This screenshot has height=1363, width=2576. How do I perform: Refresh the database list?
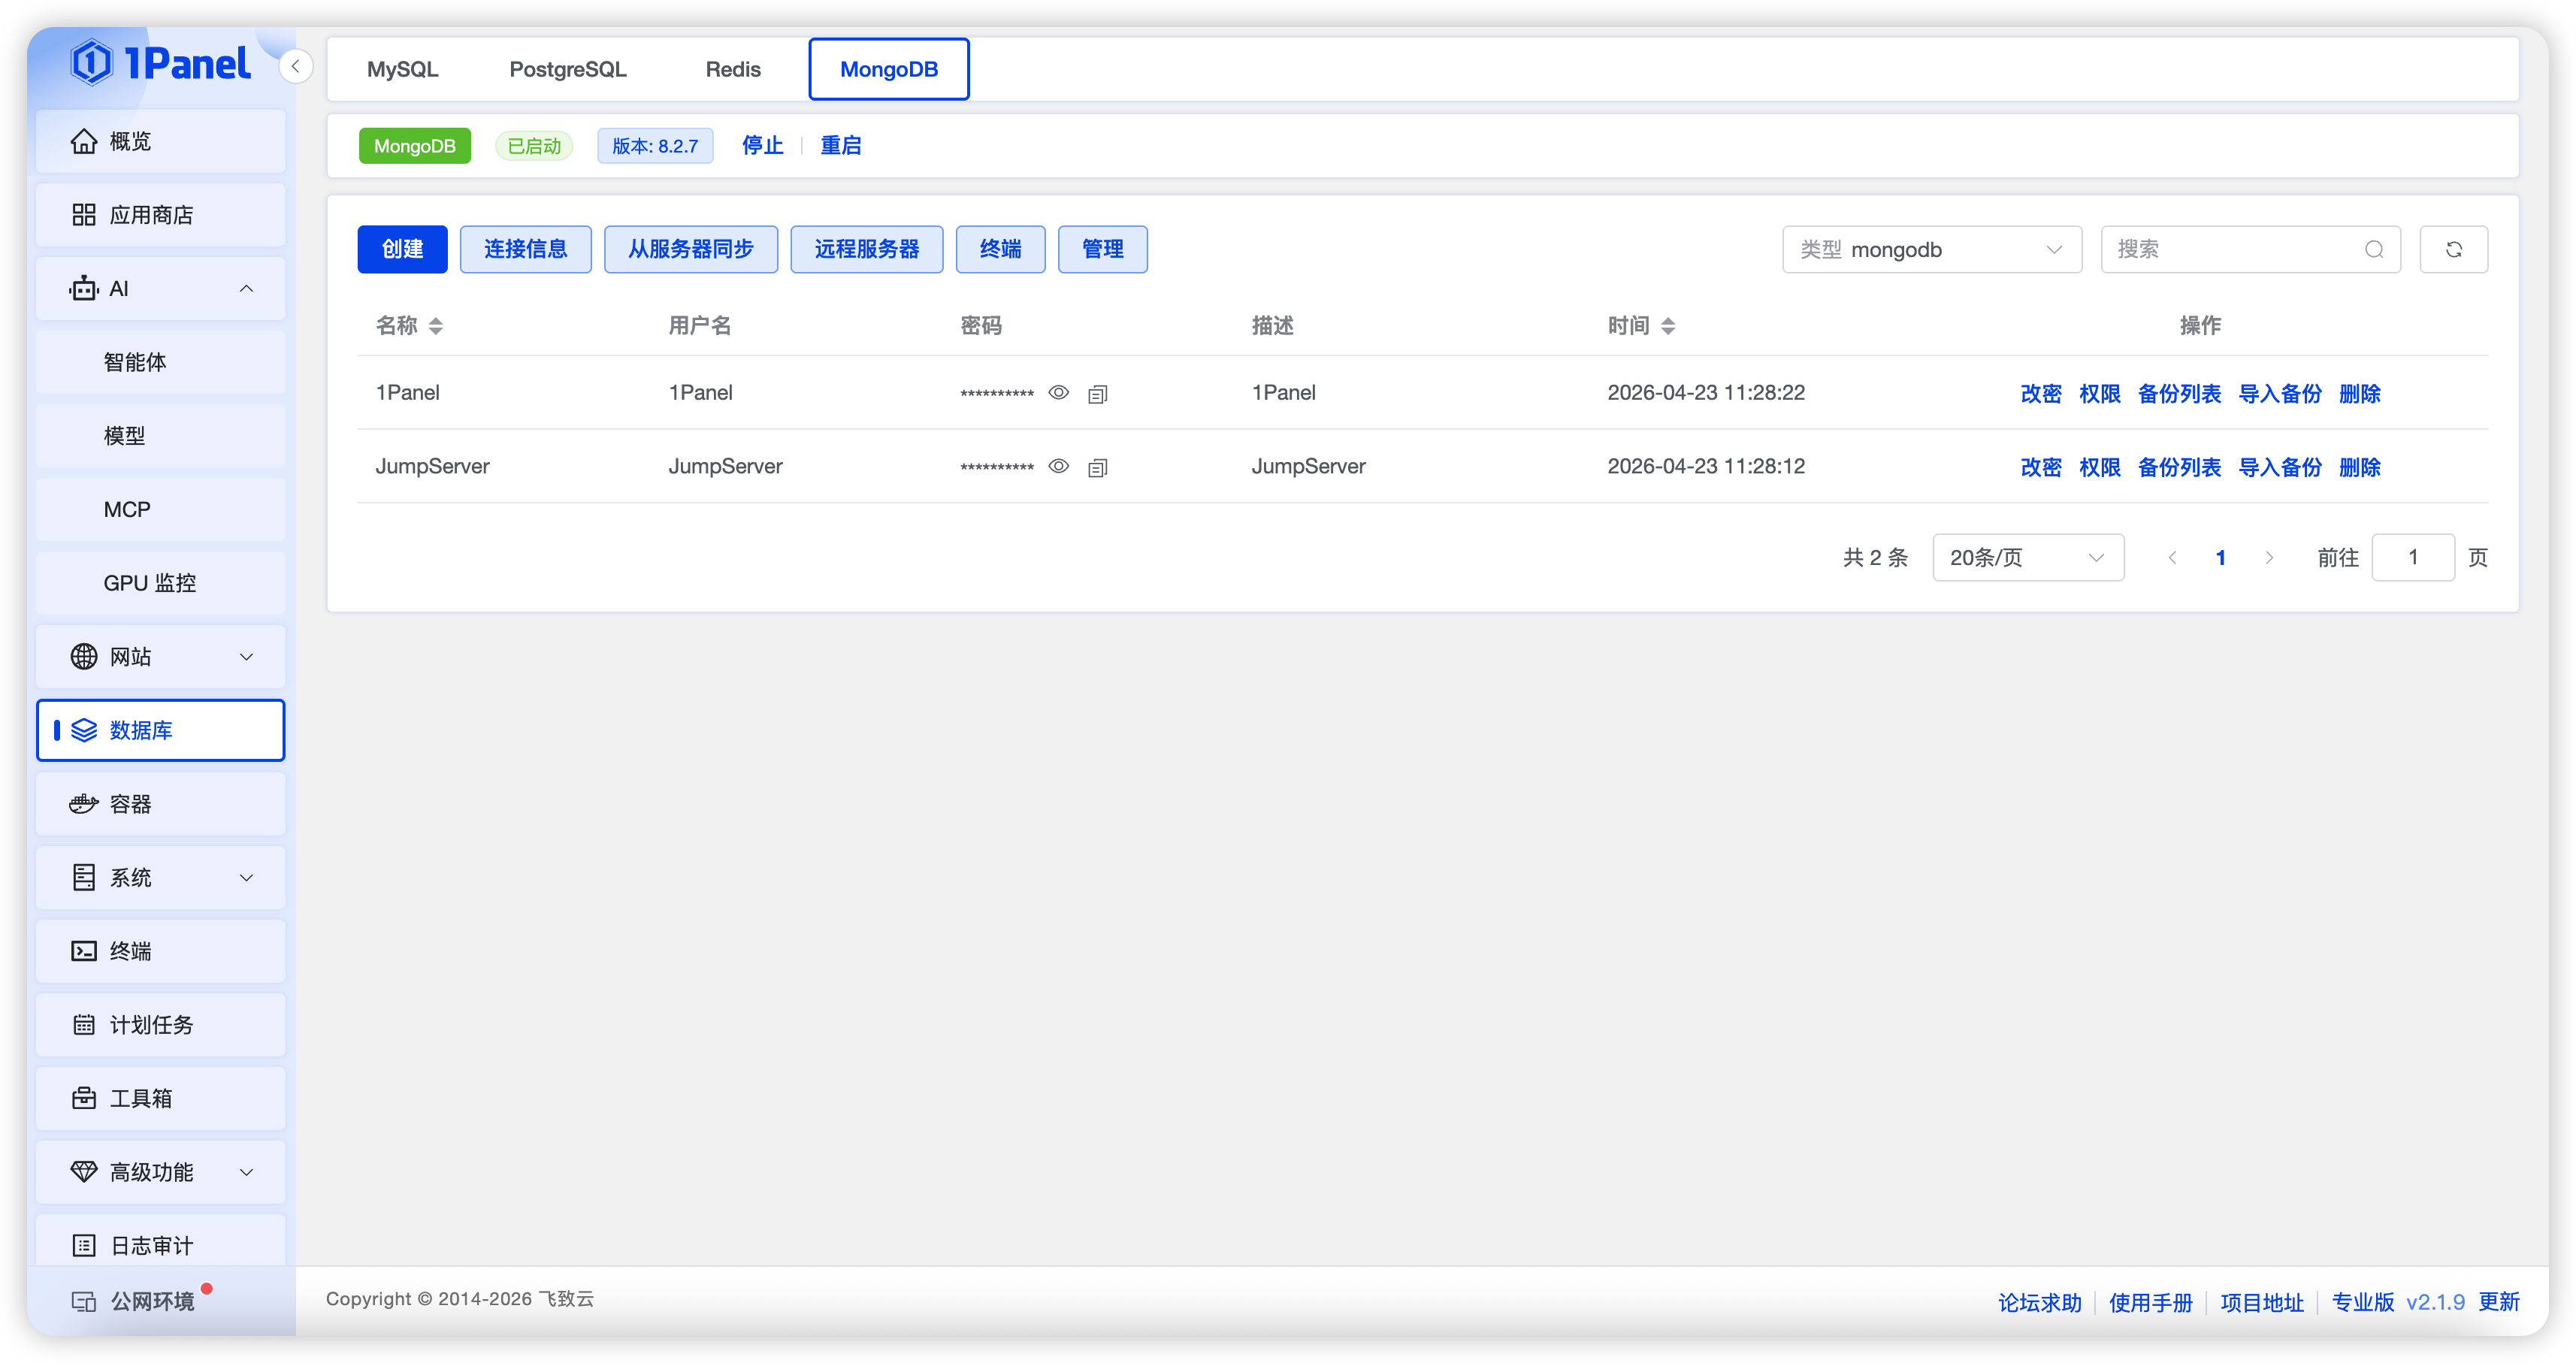(x=2453, y=249)
